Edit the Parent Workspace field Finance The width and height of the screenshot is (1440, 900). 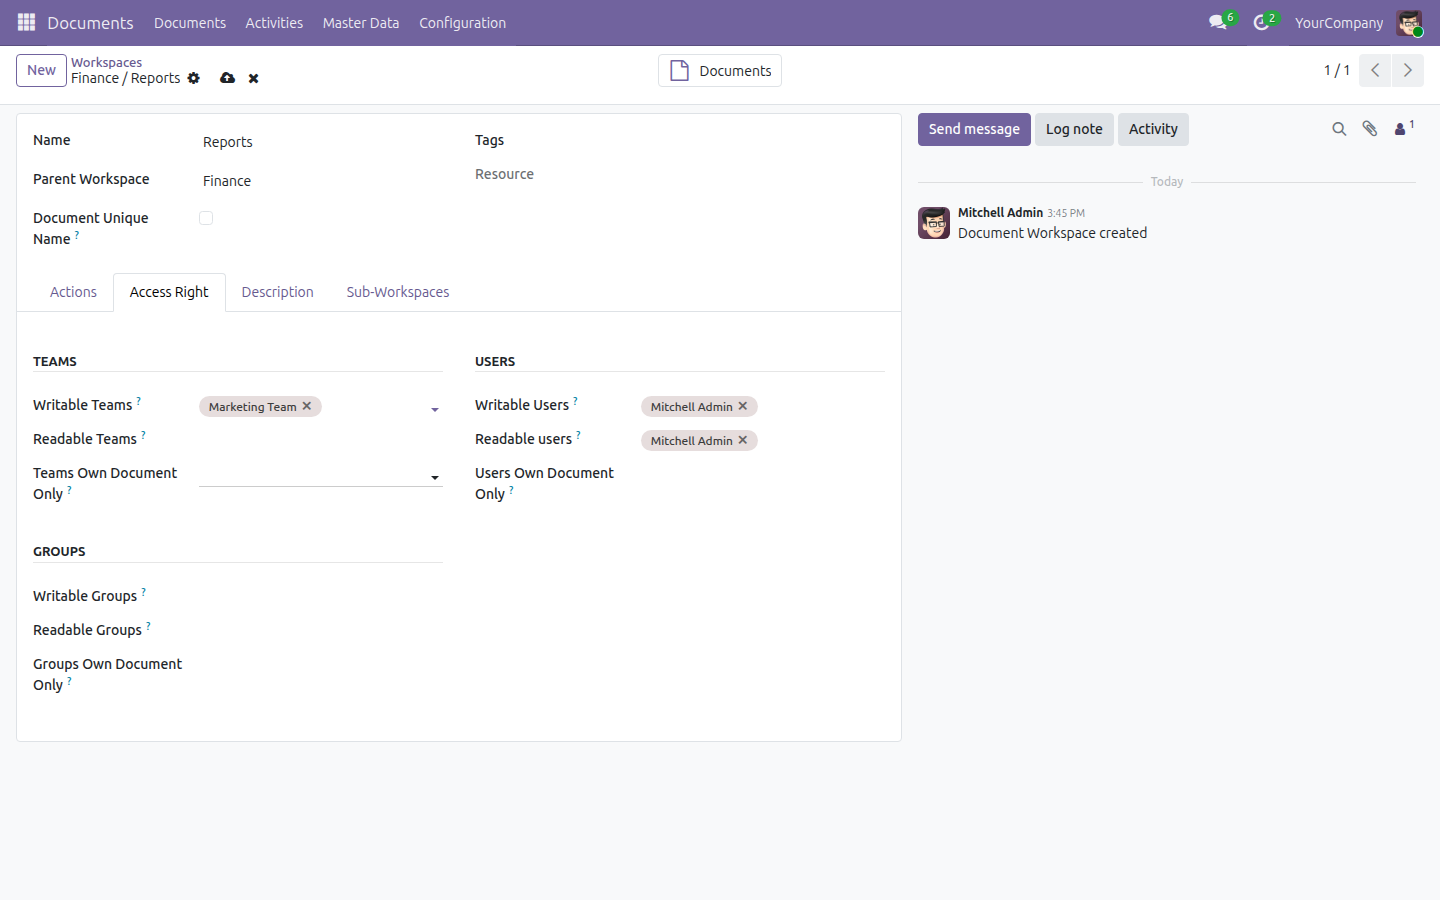tap(320, 181)
